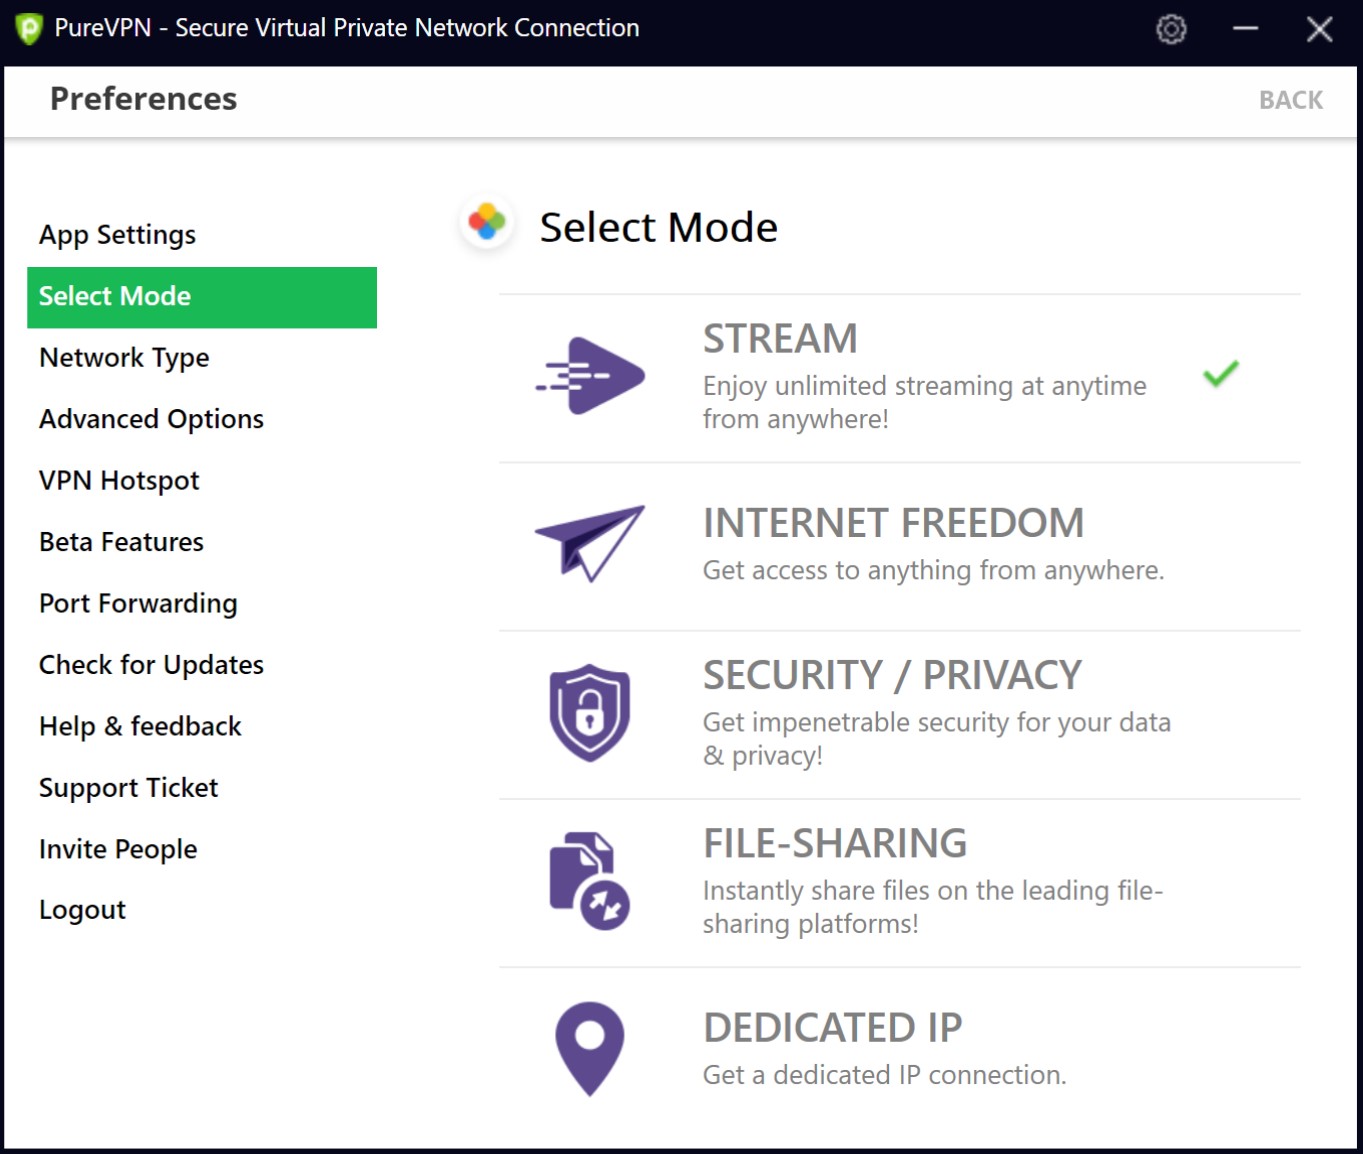Minimize the PureVPN window
Viewport: 1363px width, 1154px height.
pyautogui.click(x=1245, y=29)
